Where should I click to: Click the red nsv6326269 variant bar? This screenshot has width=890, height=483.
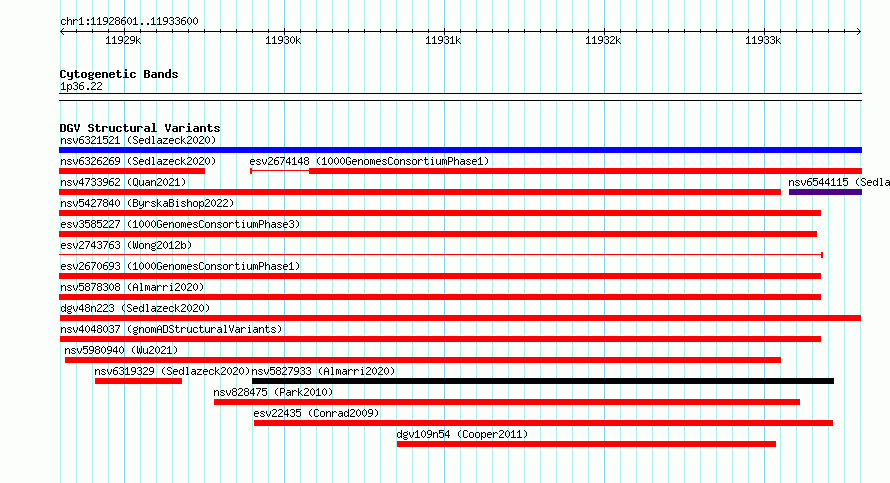point(132,171)
